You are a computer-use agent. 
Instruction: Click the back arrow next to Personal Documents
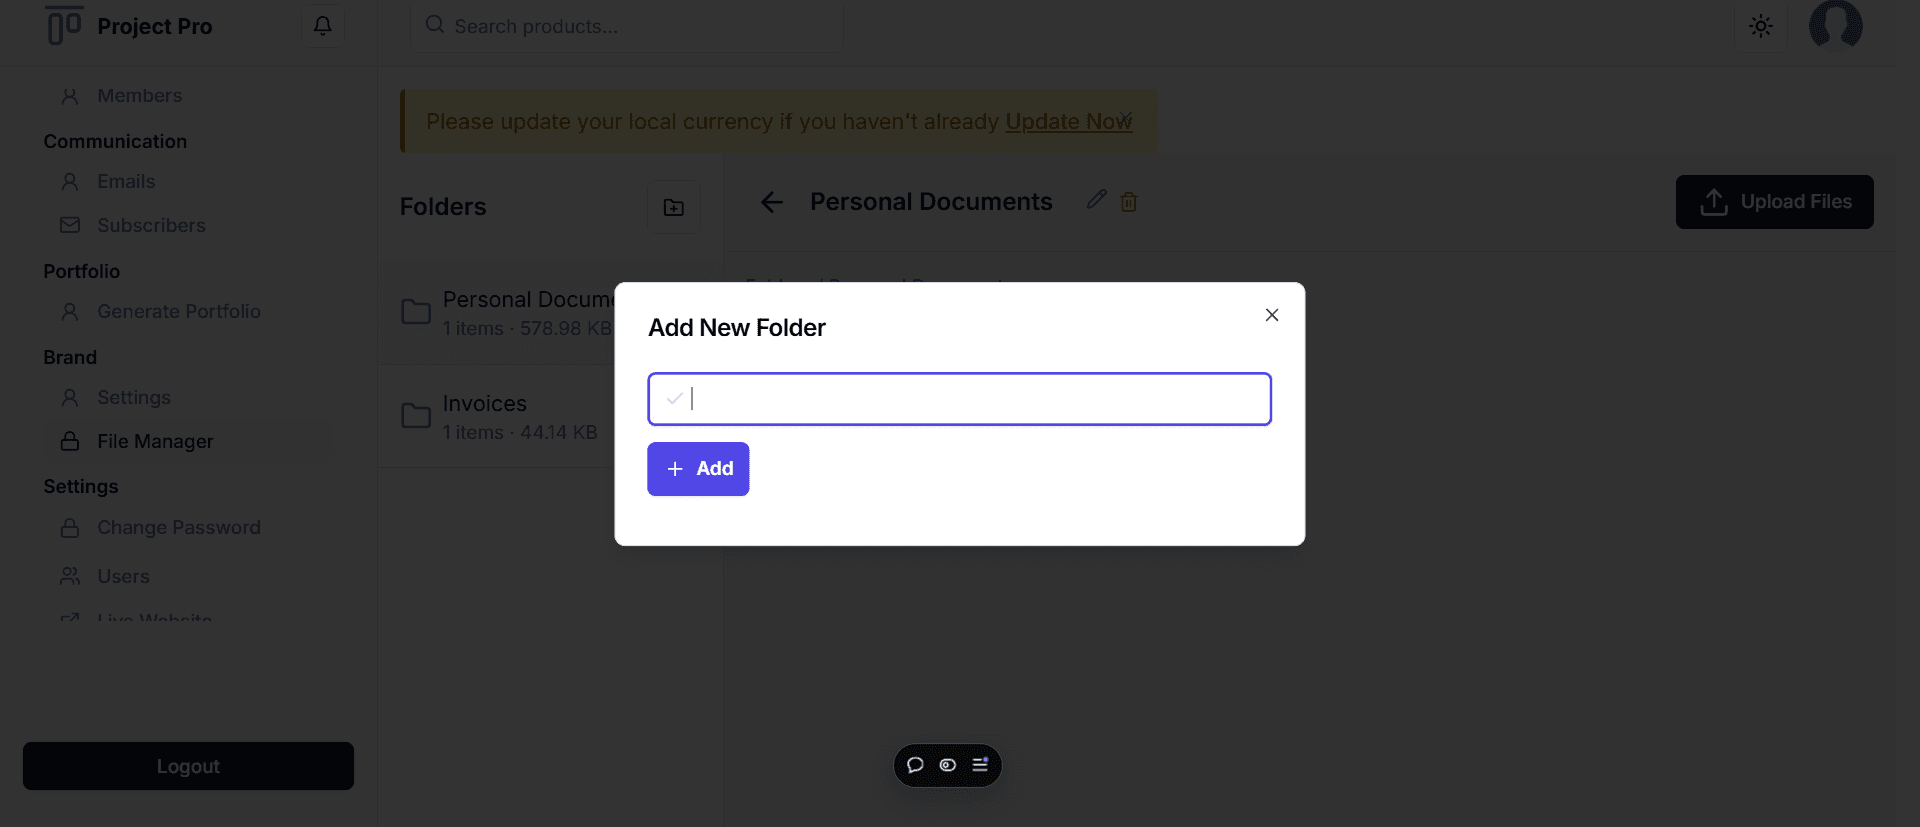click(772, 202)
